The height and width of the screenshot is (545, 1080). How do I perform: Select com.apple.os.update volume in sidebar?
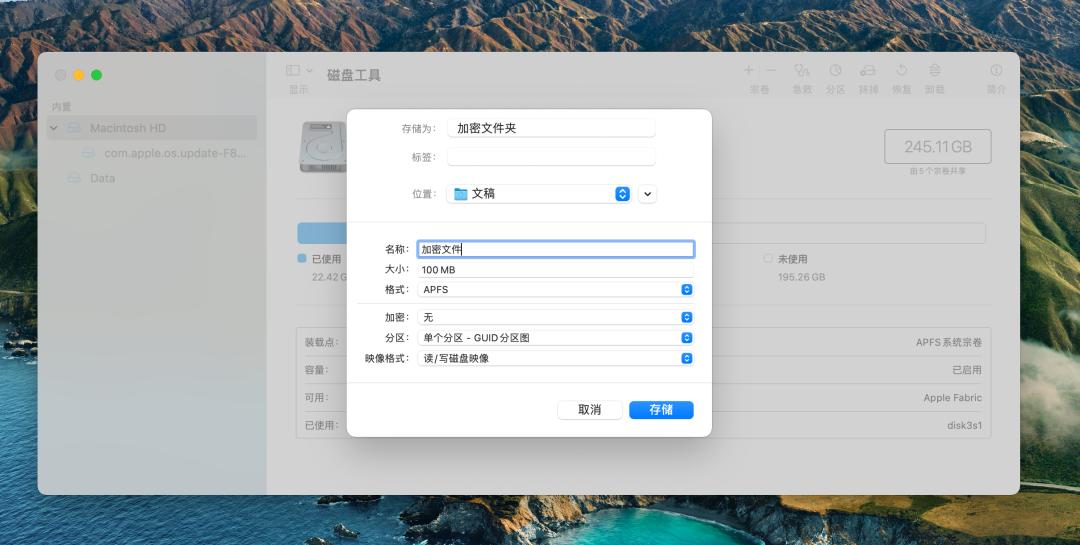174,153
